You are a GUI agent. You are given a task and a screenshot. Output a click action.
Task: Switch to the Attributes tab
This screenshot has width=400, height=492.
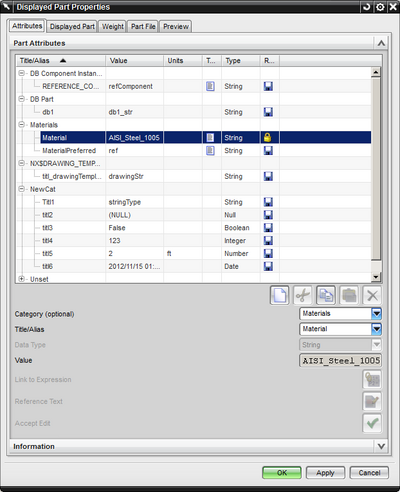point(27,26)
